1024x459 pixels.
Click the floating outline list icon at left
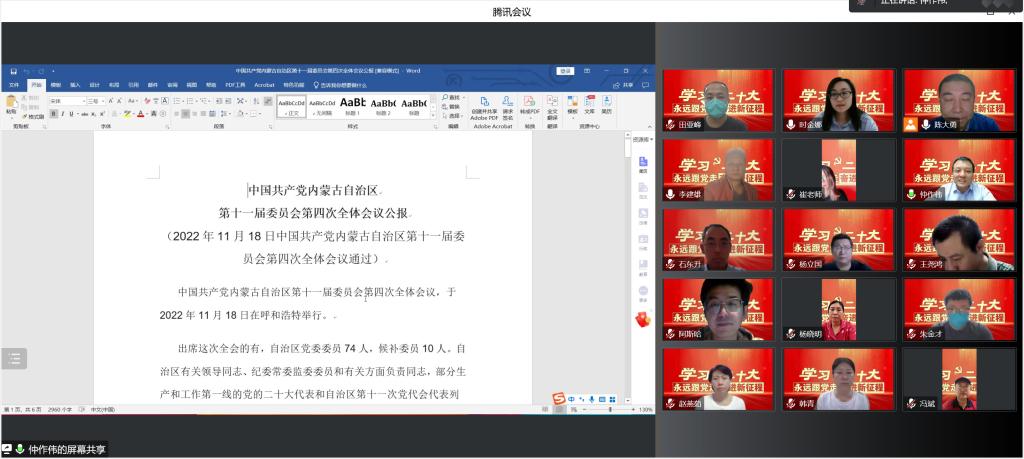[14, 359]
